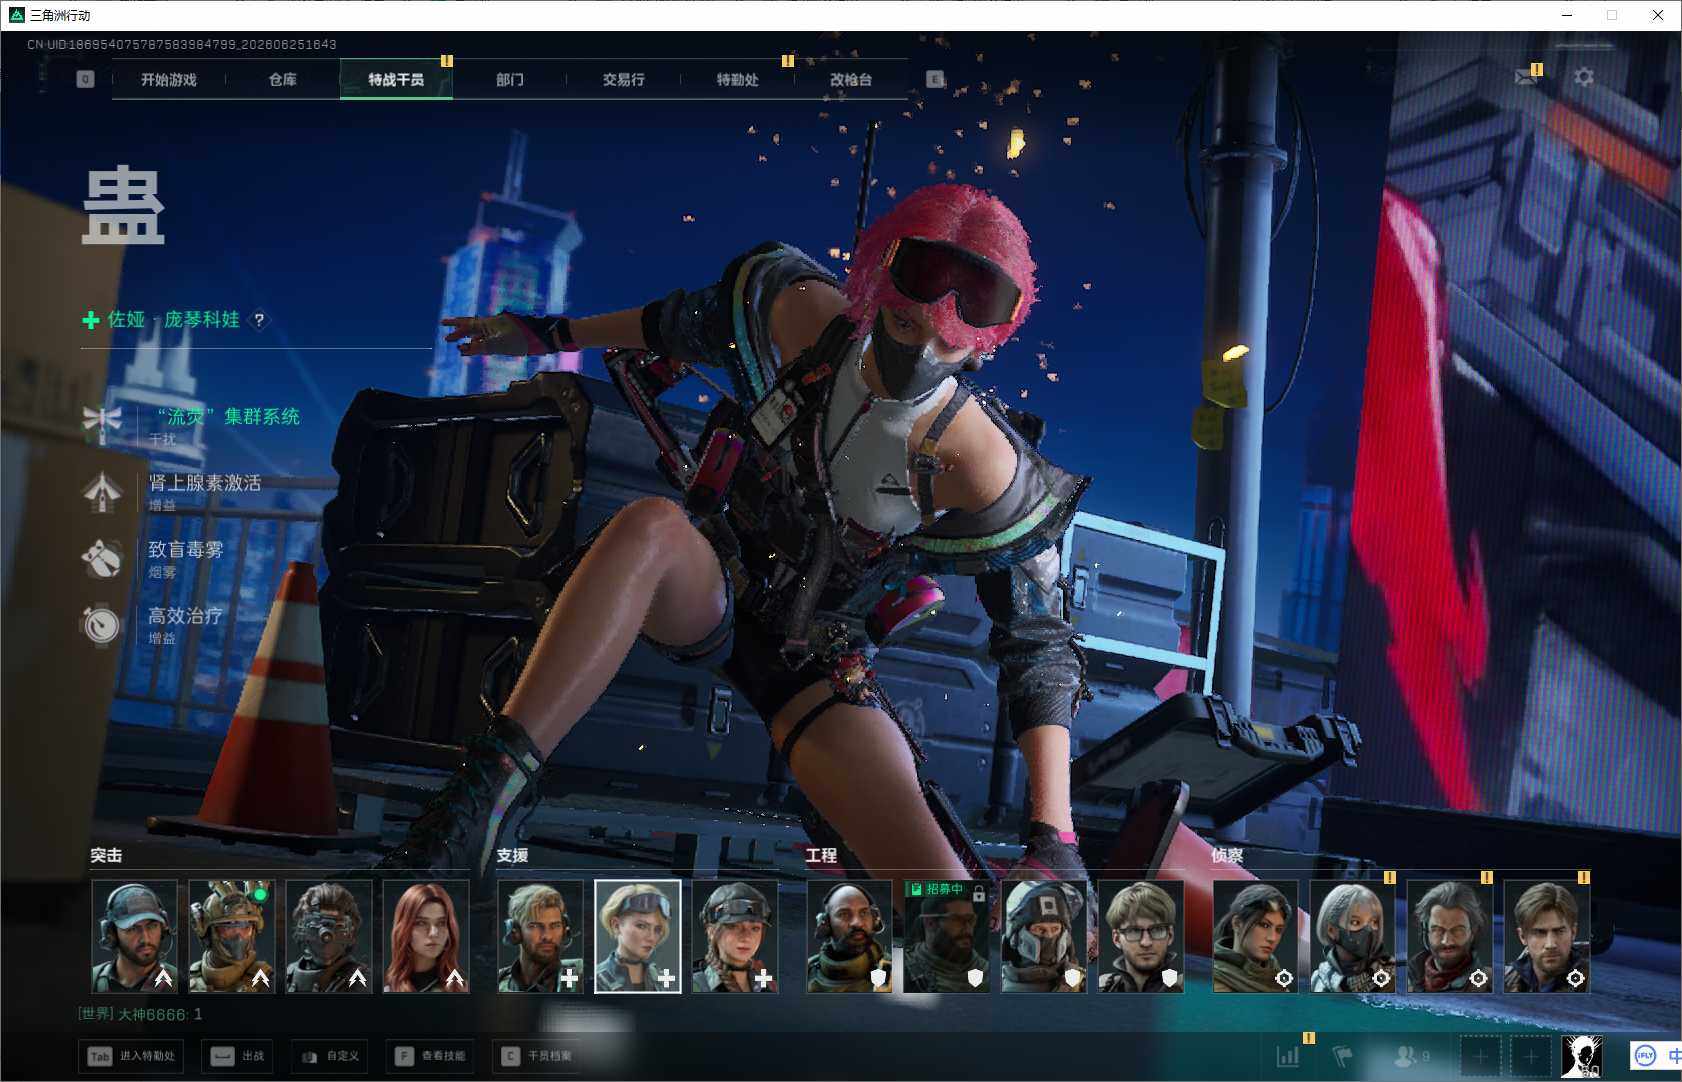Click the 致盲毒雾 skill name text

click(186, 549)
